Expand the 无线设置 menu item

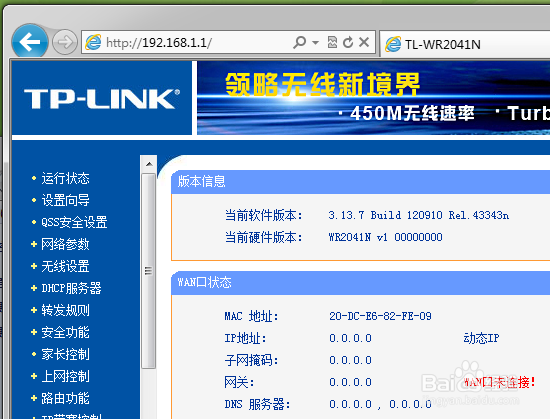[65, 266]
